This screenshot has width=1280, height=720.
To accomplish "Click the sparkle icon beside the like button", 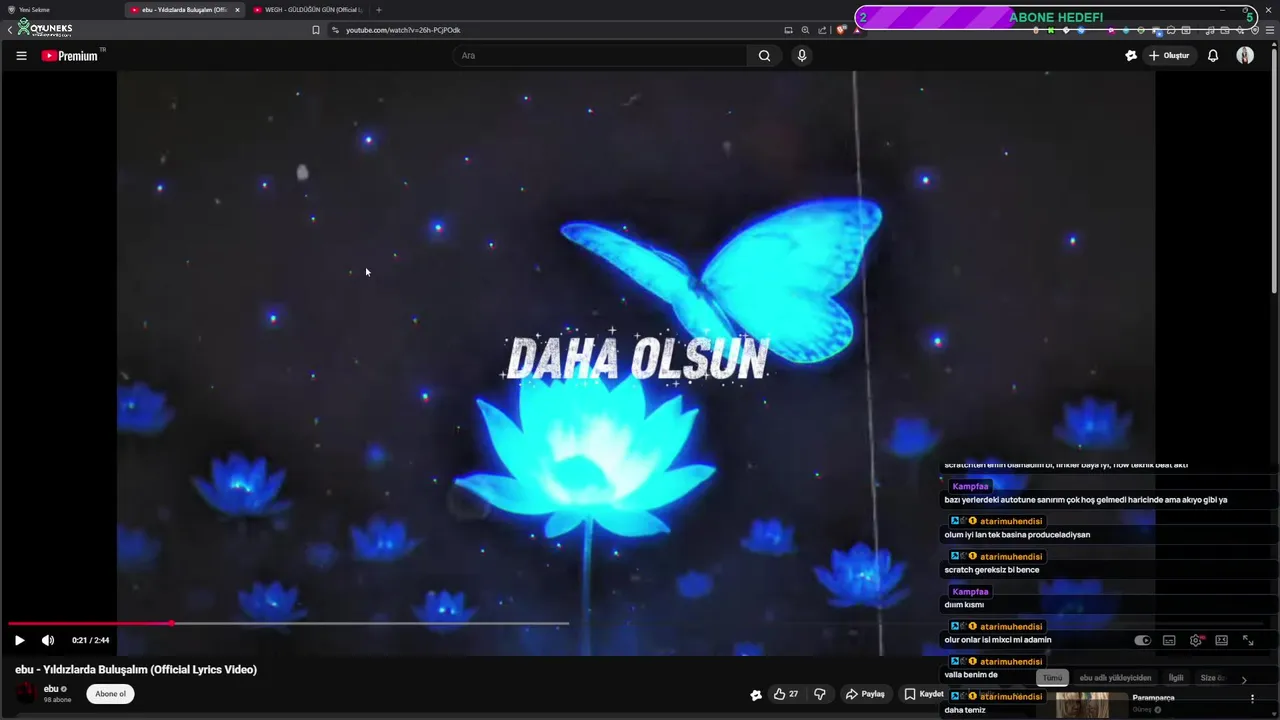I will click(756, 694).
